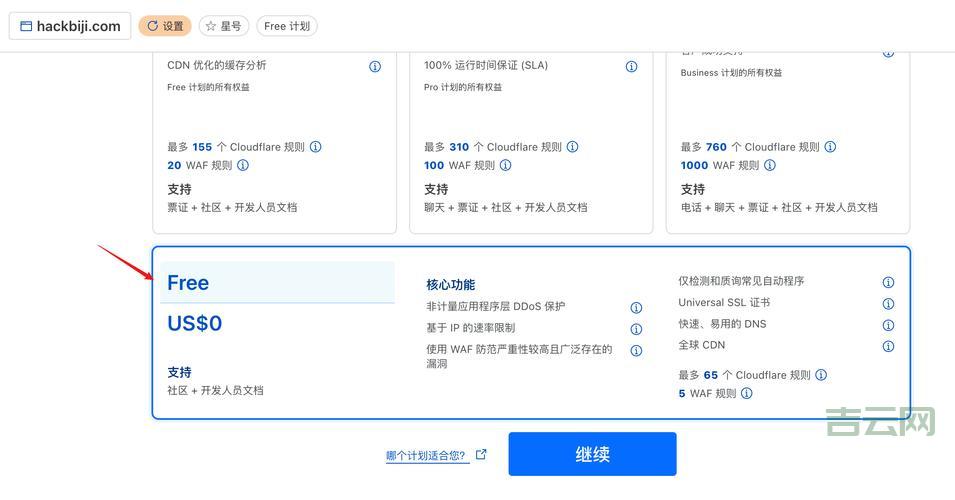Click the US$0 price text

(x=195, y=323)
